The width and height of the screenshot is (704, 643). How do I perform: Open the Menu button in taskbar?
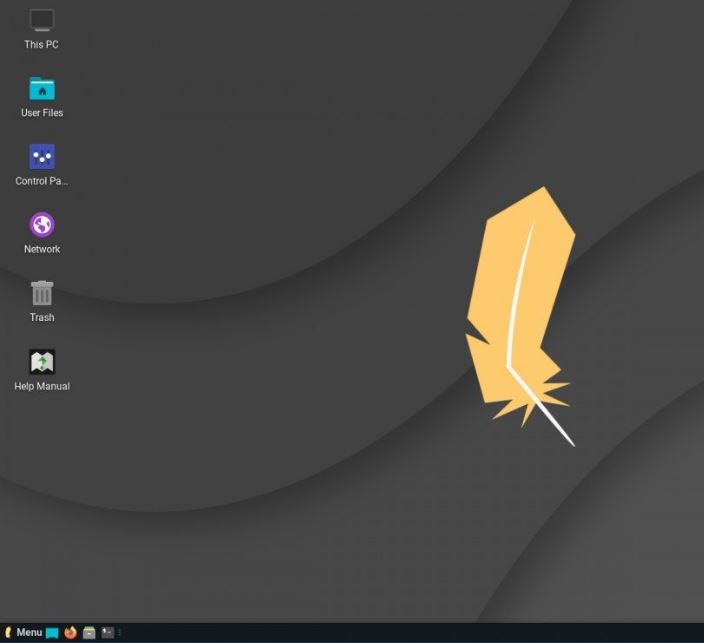point(22,633)
